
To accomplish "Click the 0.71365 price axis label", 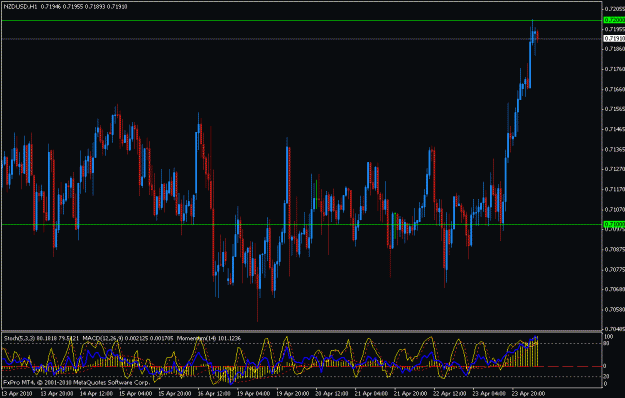I will point(615,149).
